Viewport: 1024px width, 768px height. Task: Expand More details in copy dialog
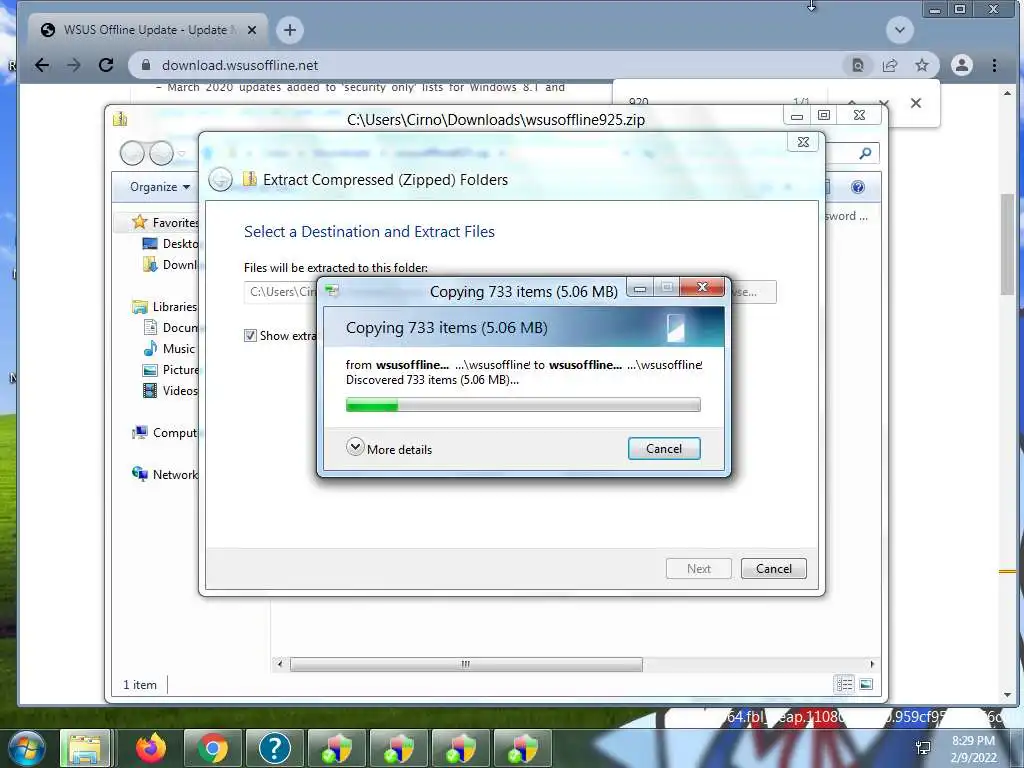[389, 449]
